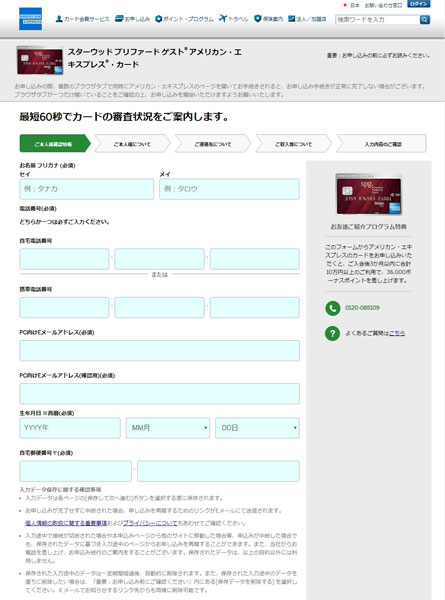Click middle home phone number box
Screen dimensions: 445x600
pos(159,259)
